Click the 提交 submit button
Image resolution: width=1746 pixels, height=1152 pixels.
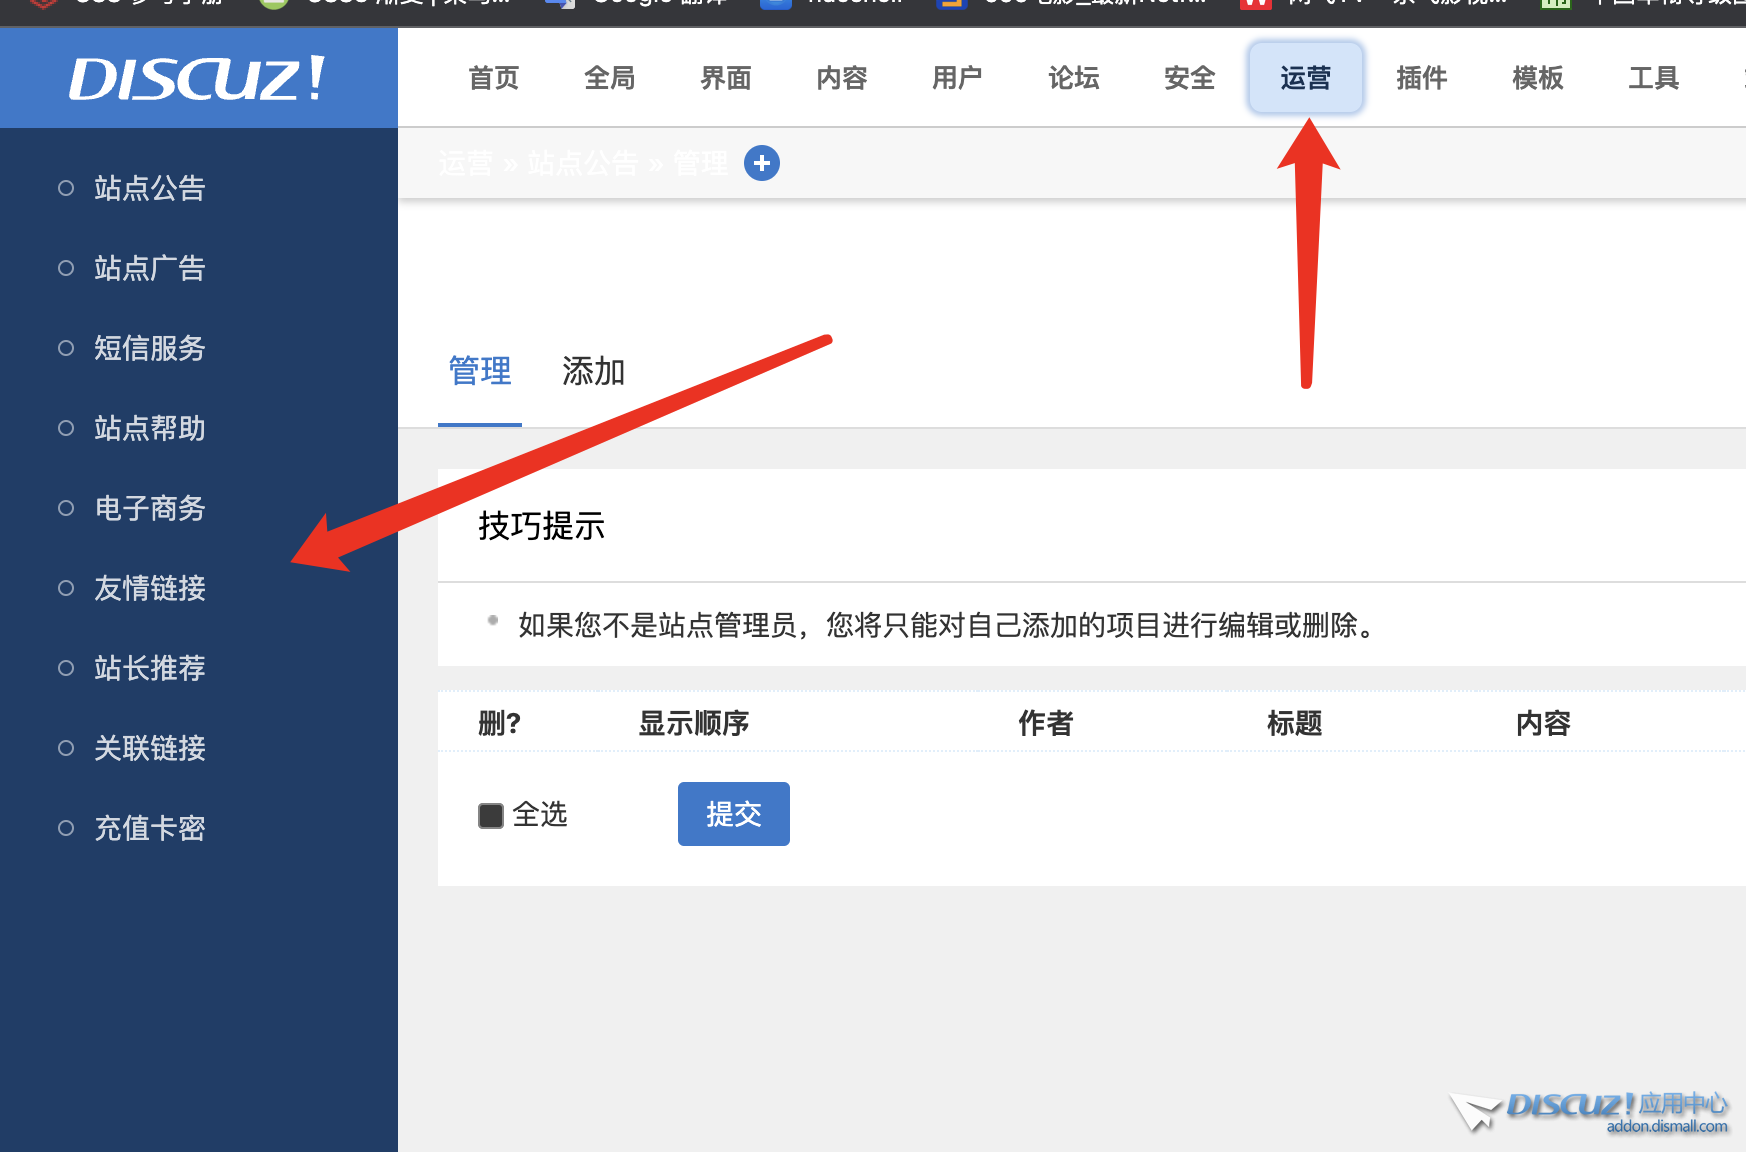(x=733, y=814)
